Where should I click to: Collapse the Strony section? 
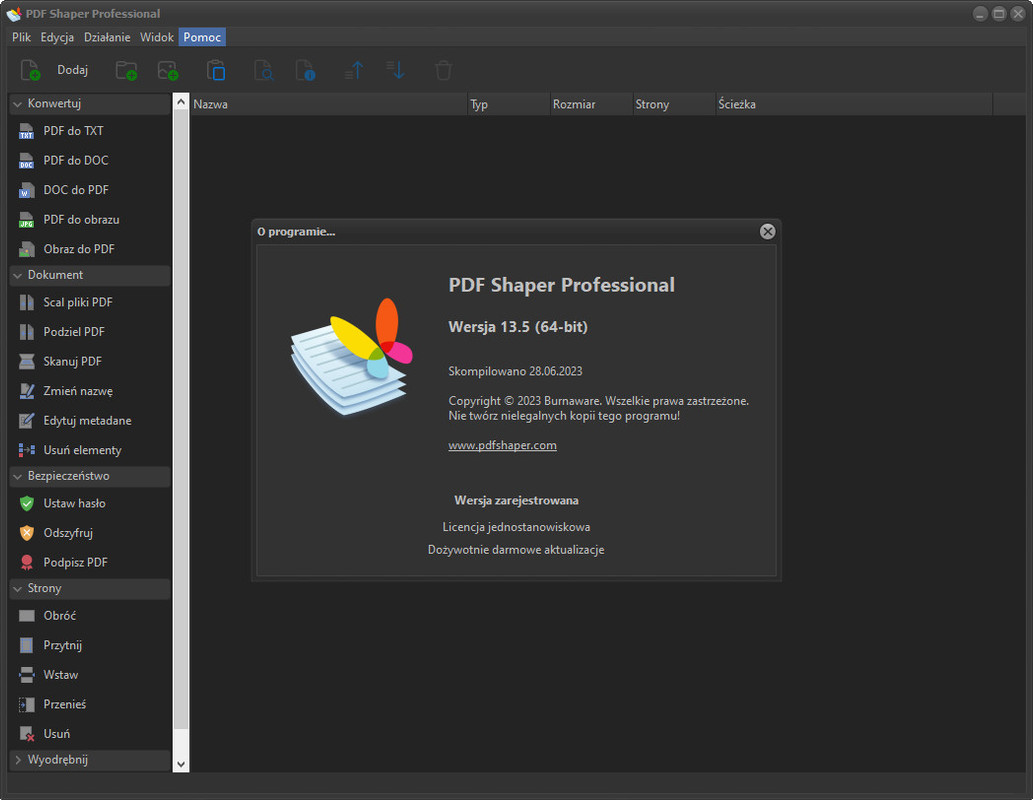[18, 588]
